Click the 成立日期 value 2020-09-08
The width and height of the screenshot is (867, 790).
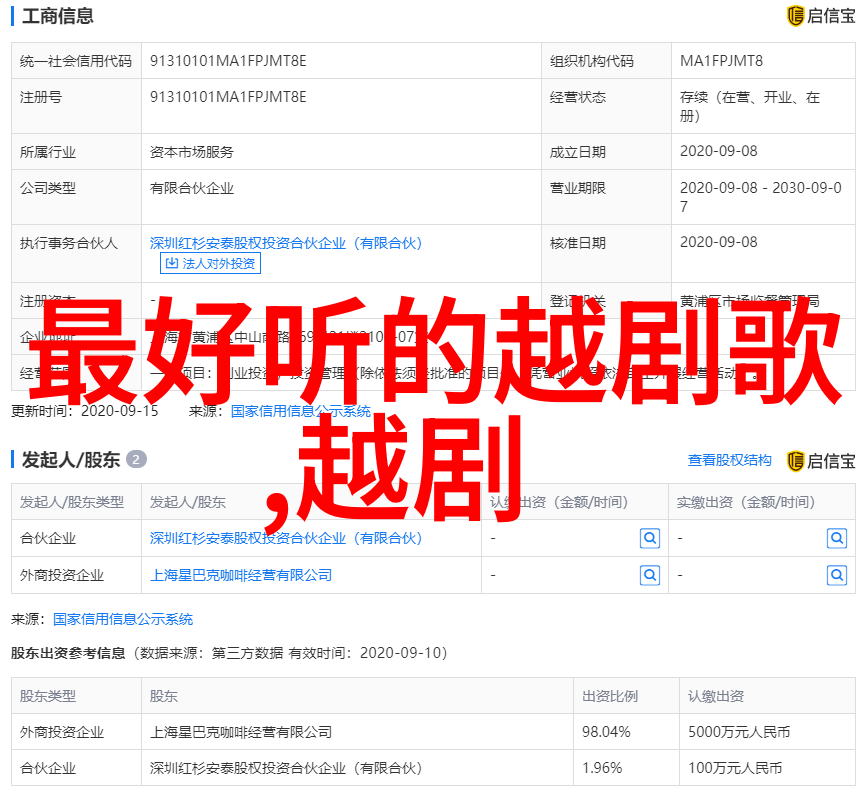click(718, 151)
